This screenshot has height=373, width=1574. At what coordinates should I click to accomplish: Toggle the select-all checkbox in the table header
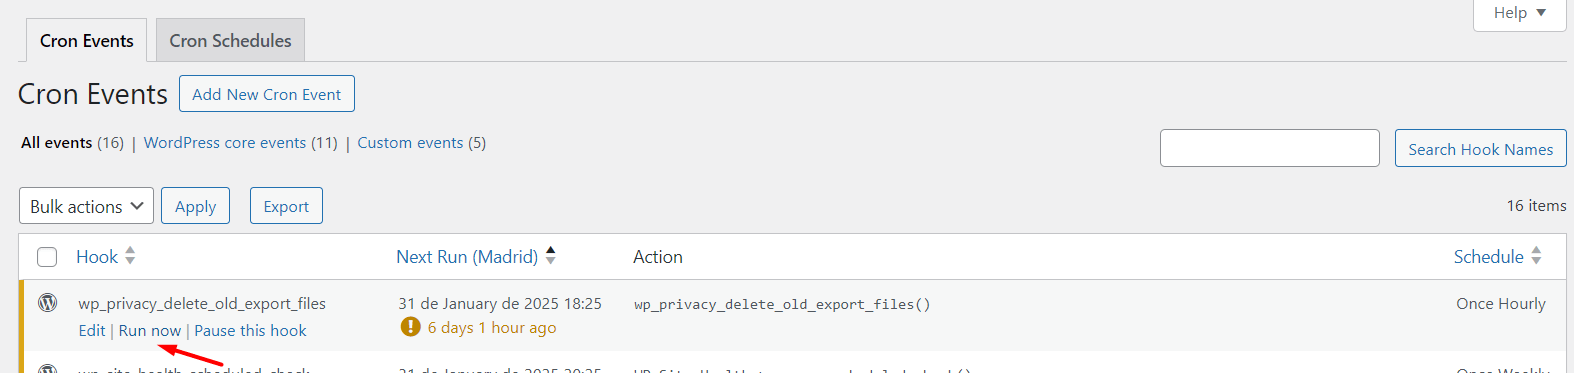pos(47,257)
